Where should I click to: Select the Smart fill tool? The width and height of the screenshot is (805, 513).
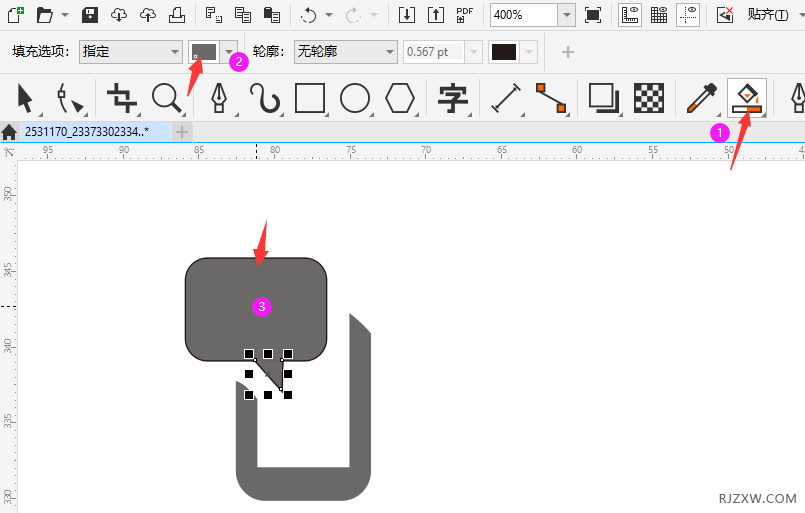747,98
